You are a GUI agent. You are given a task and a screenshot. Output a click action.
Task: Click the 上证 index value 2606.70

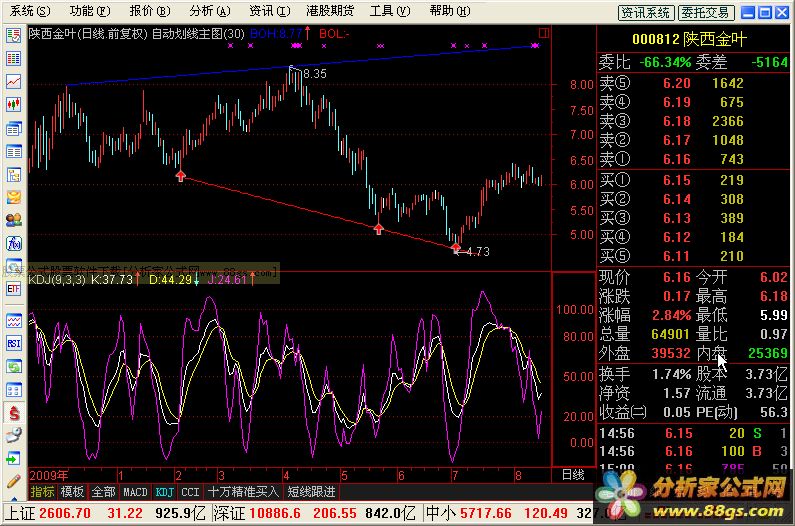point(64,513)
